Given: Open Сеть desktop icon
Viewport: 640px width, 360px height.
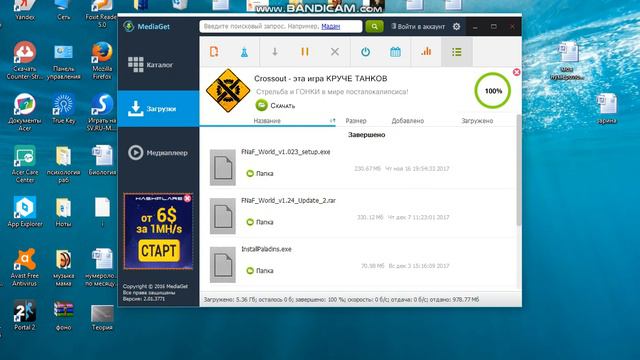Looking at the screenshot, I should (63, 10).
